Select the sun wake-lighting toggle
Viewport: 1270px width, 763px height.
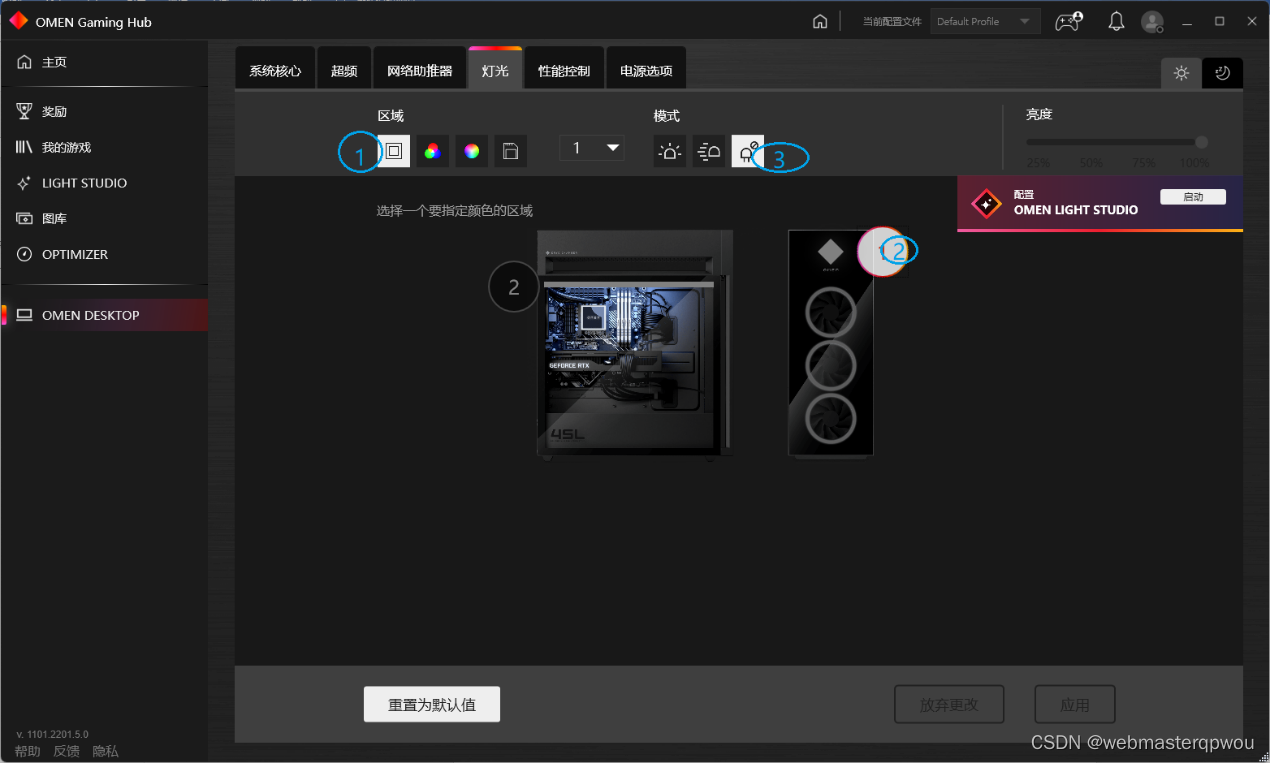[x=1181, y=73]
